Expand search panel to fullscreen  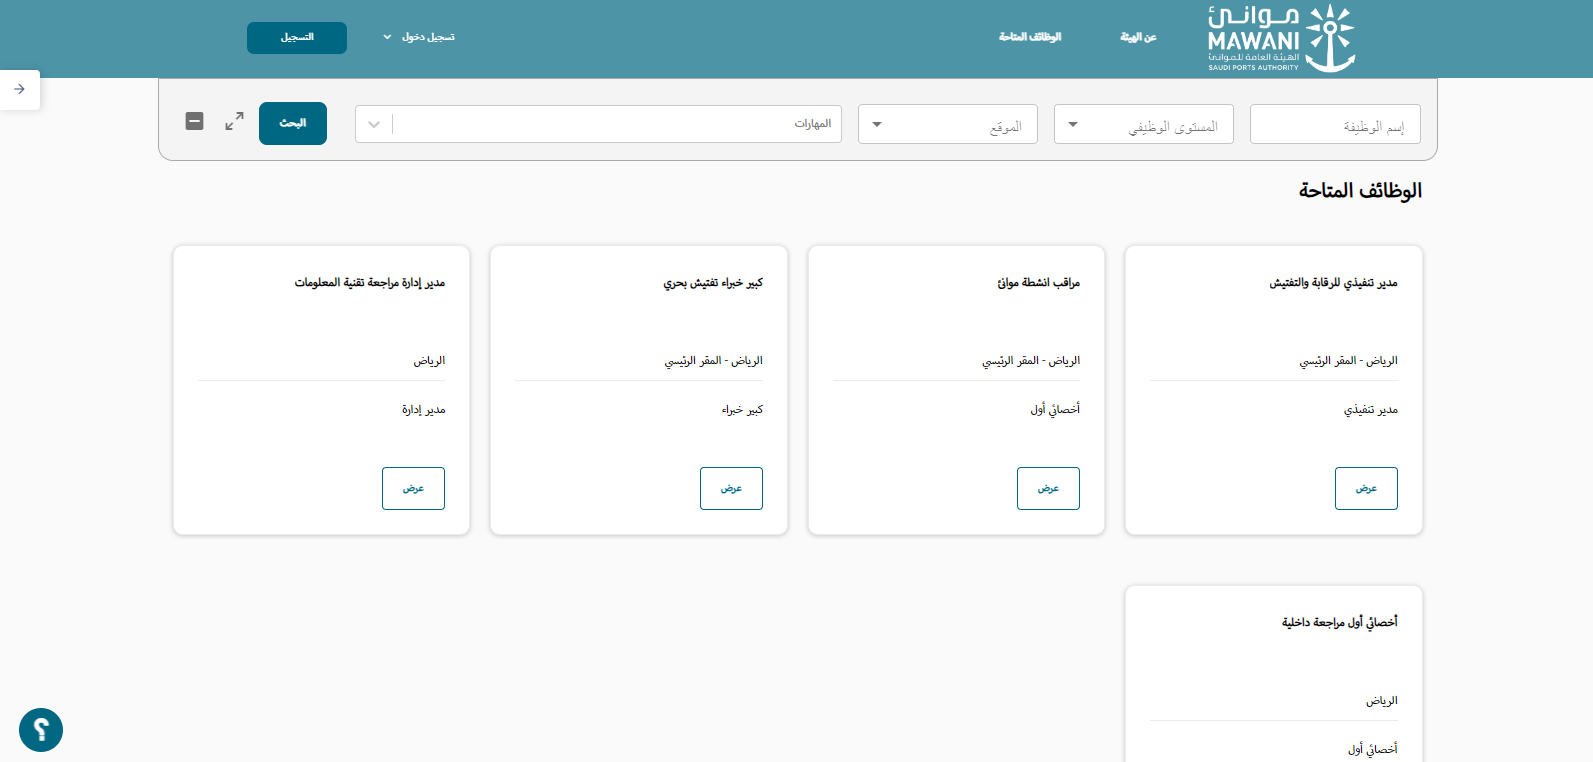(x=234, y=121)
